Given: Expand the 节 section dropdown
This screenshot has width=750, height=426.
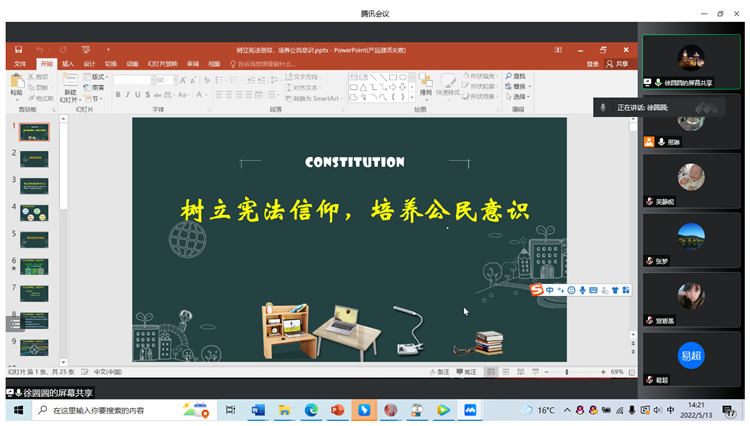Looking at the screenshot, I should tap(94, 98).
